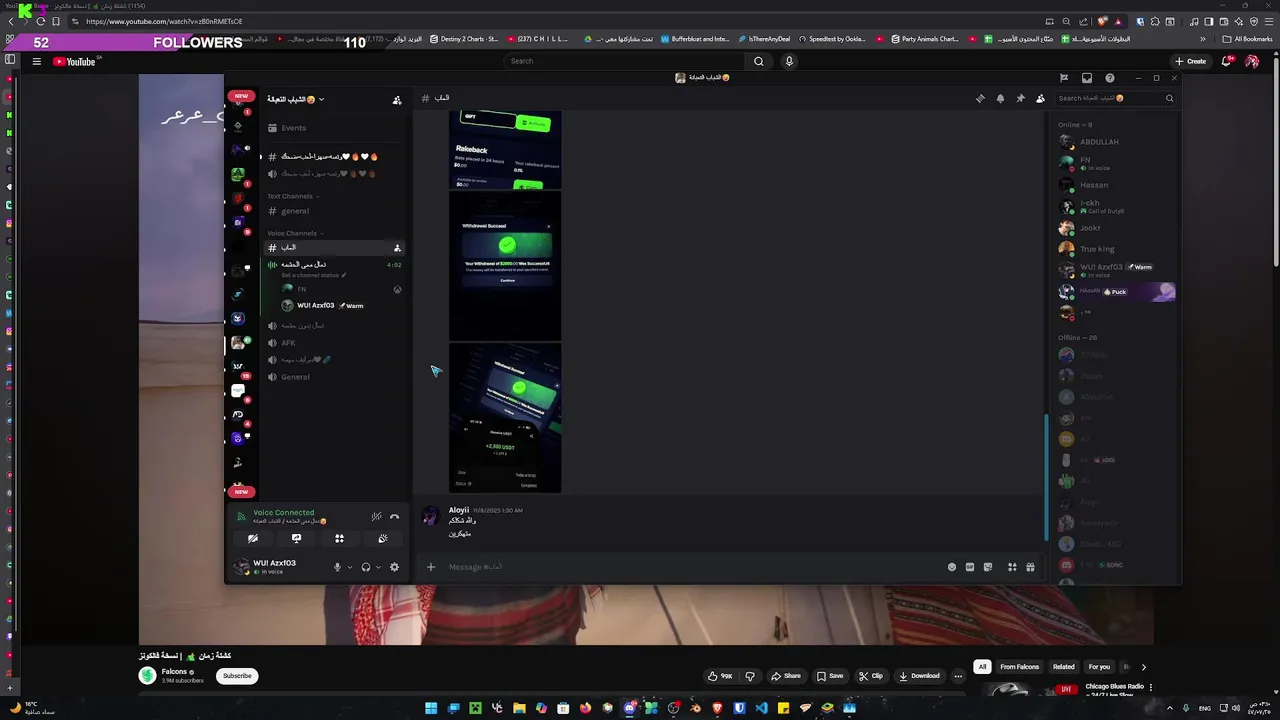Select Related filter chip
The image size is (1280, 720).
(1064, 667)
